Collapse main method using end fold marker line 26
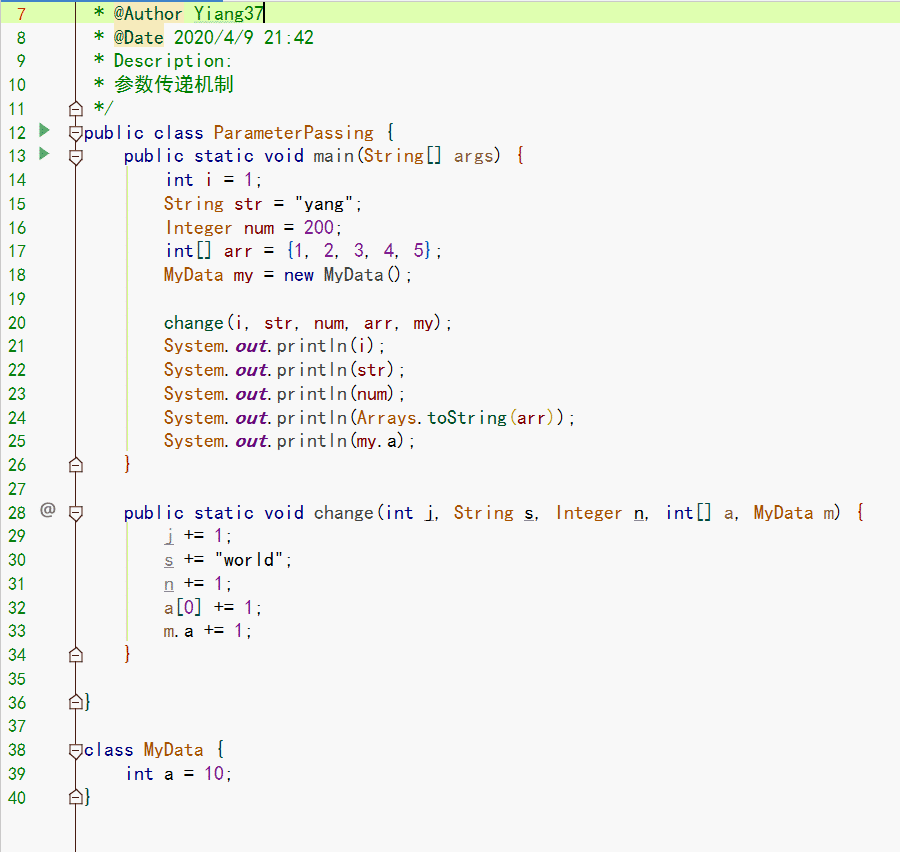Viewport: 900px width, 852px height. [76, 464]
